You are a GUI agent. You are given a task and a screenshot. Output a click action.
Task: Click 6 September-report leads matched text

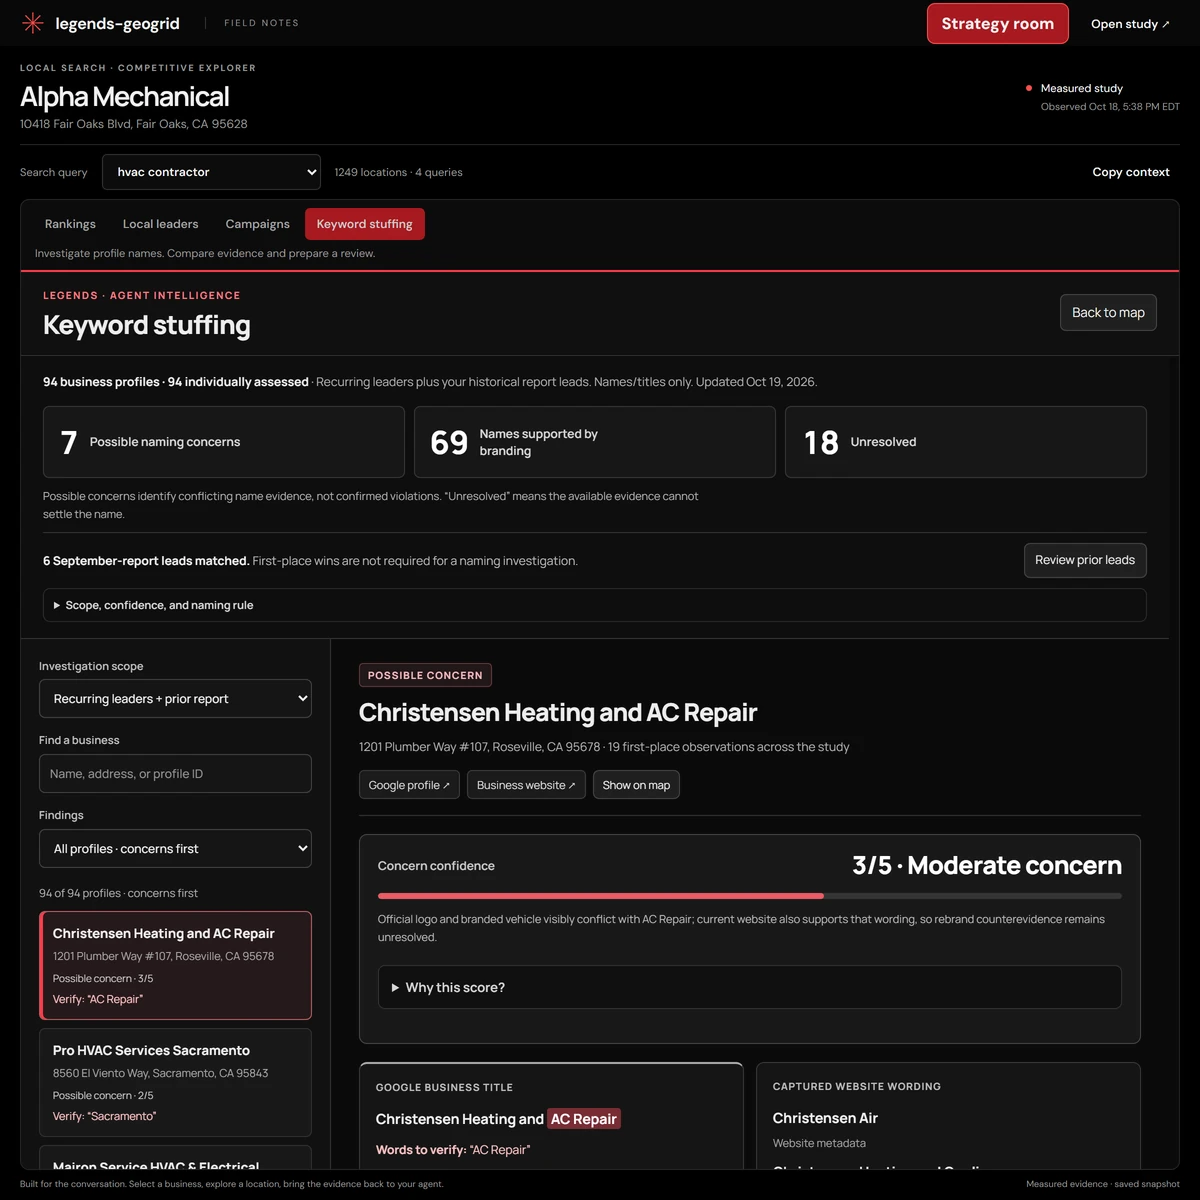146,561
